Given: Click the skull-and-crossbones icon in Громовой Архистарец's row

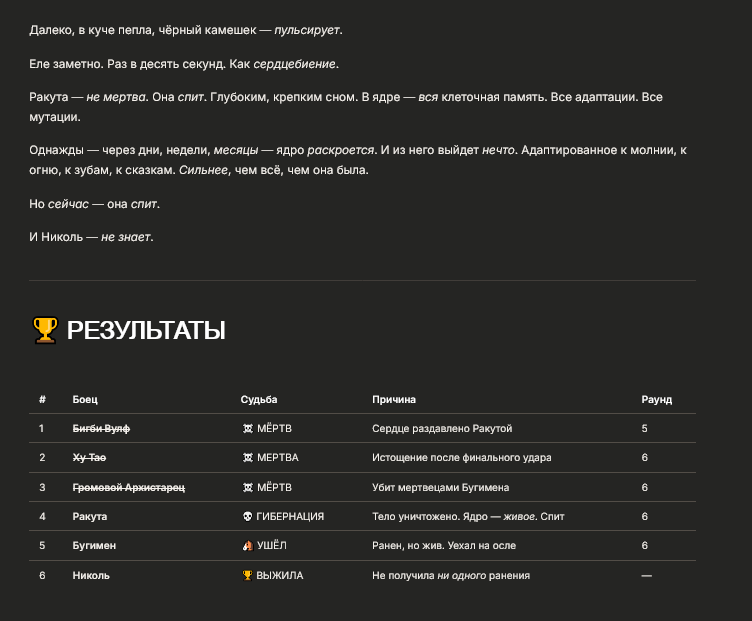Looking at the screenshot, I should coord(247,487).
